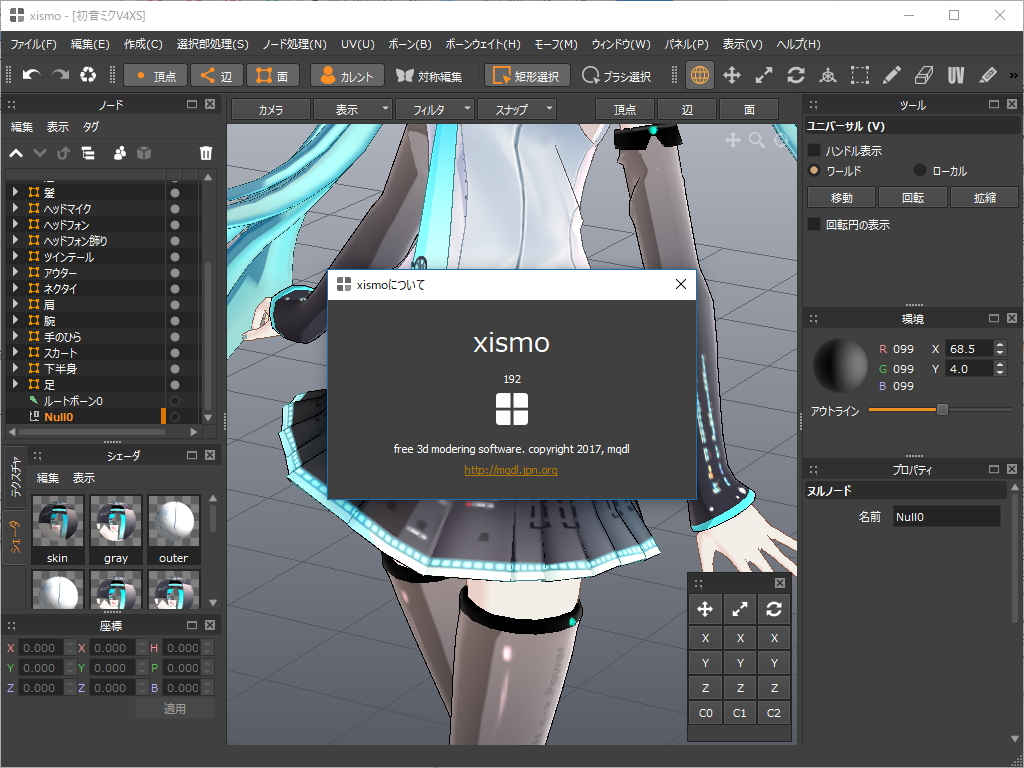The width and height of the screenshot is (1024, 768).
Task: Toggle visibility dot of 足 node
Action: 174,385
